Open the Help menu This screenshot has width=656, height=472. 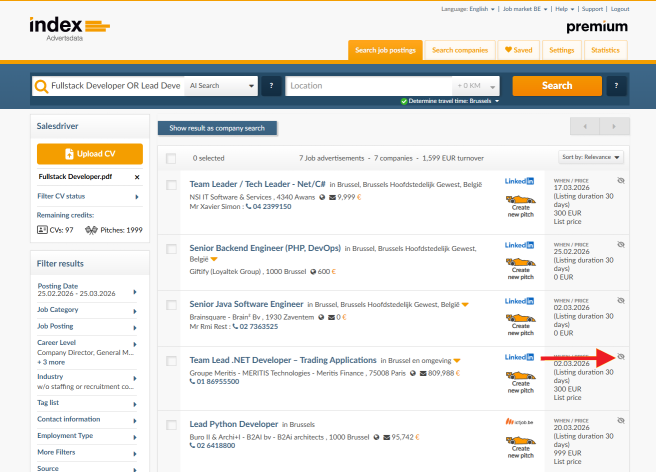click(x=565, y=9)
